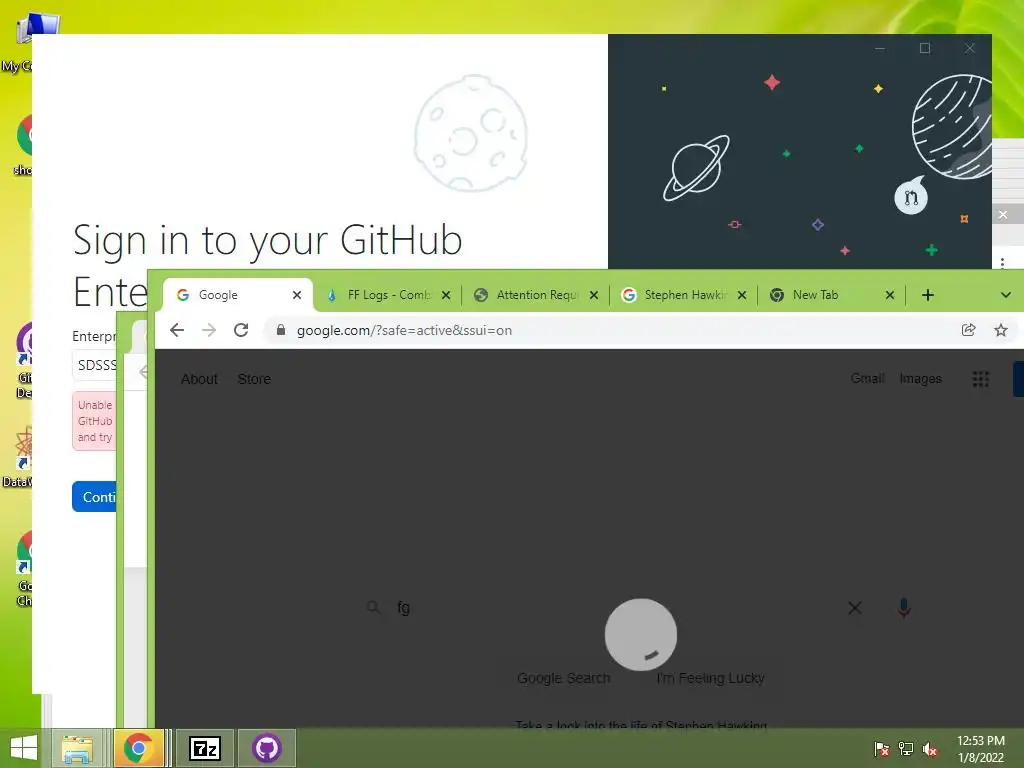Close the New Tab tab
Screen dimensions: 1024x768
click(x=889, y=295)
